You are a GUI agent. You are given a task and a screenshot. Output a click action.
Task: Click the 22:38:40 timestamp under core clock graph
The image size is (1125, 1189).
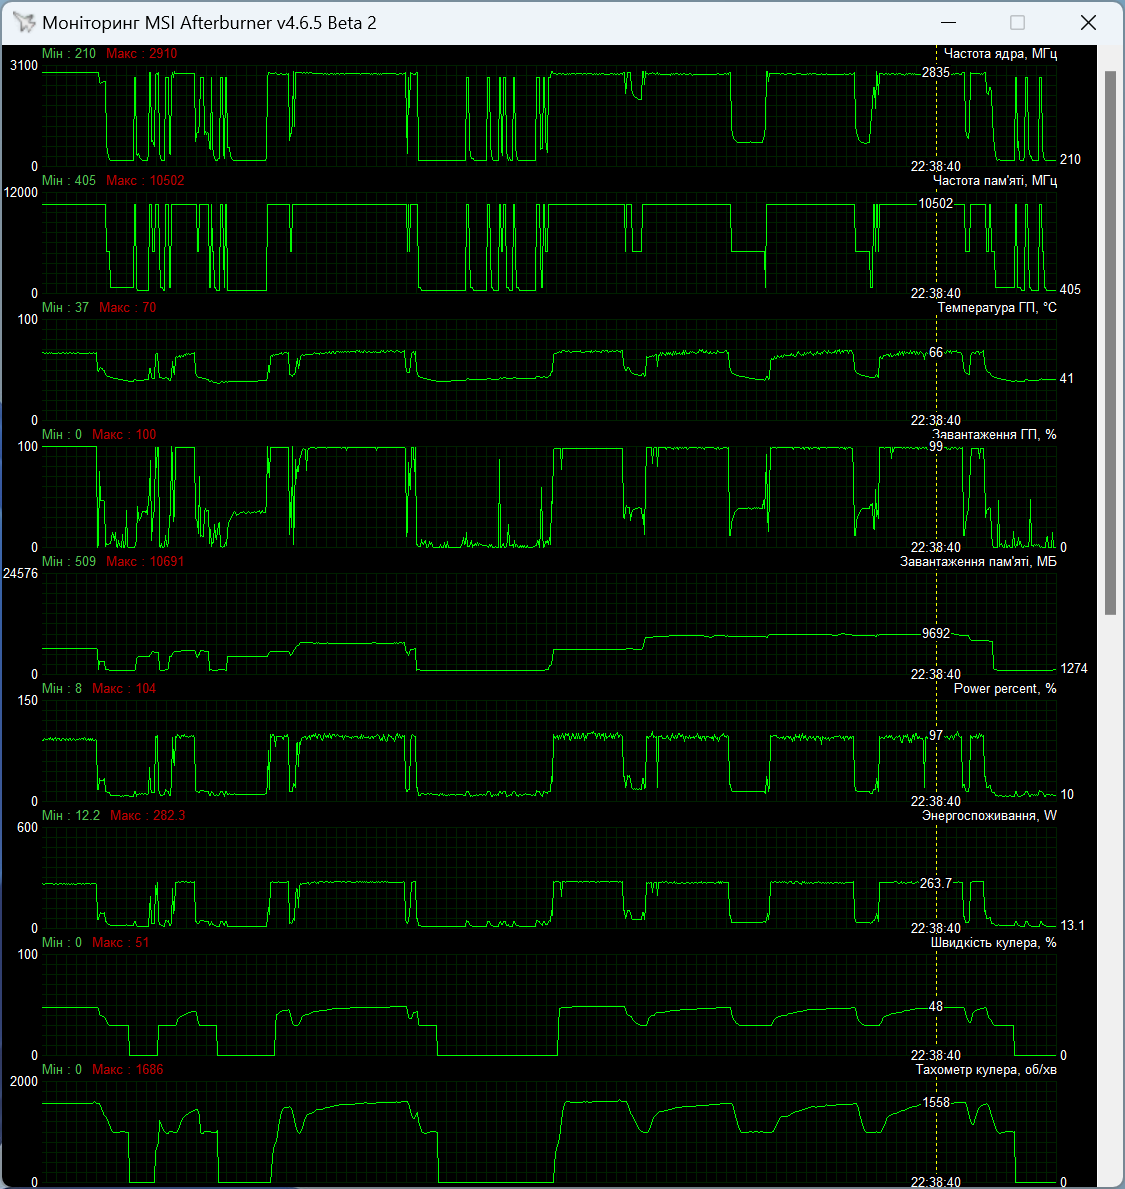pos(935,167)
